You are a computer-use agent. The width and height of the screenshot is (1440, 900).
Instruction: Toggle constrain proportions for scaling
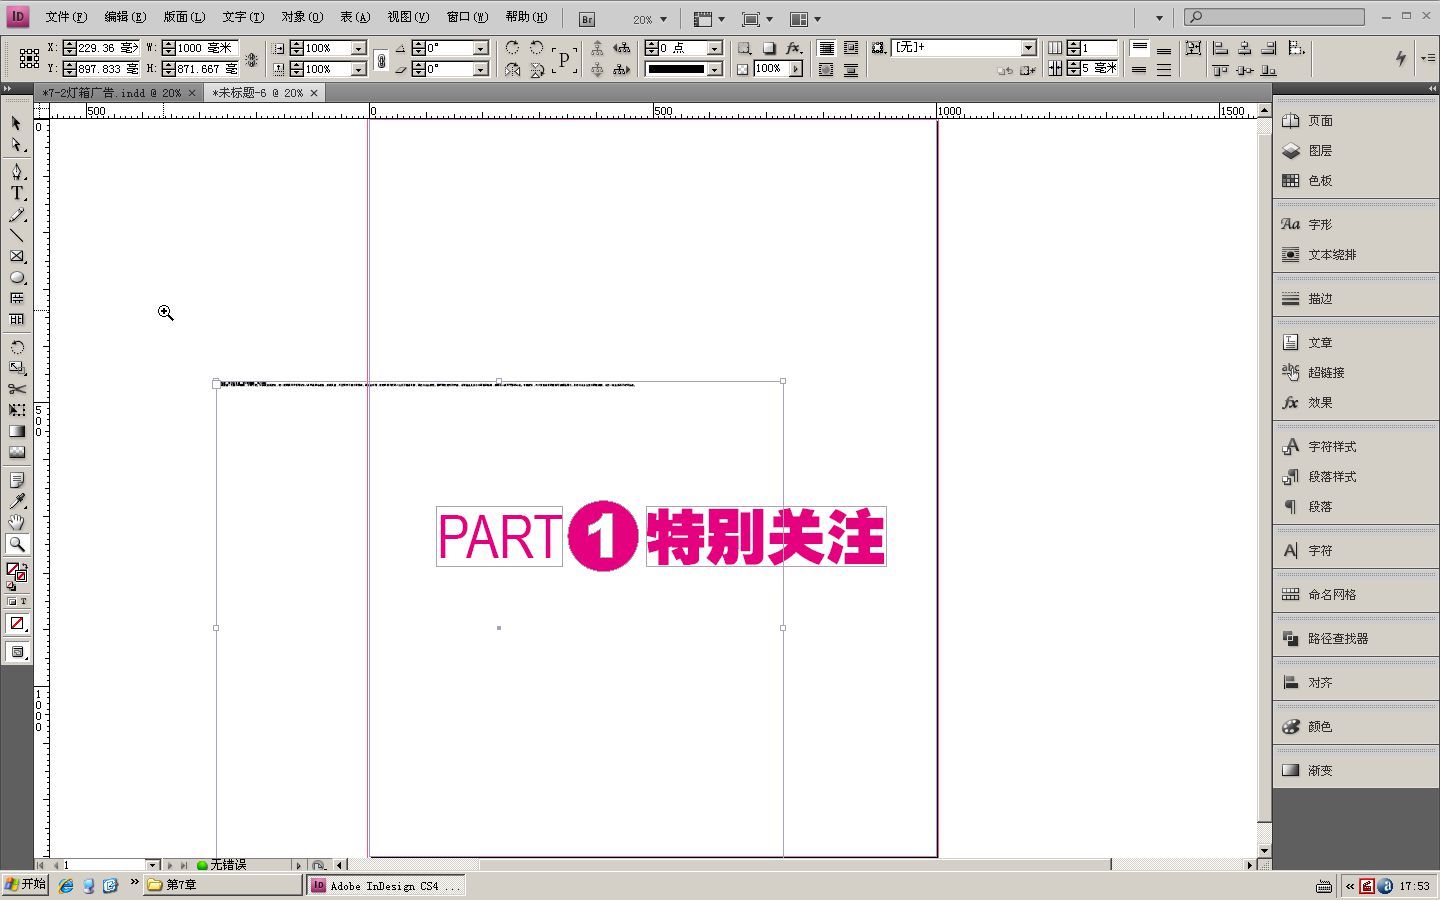point(382,58)
